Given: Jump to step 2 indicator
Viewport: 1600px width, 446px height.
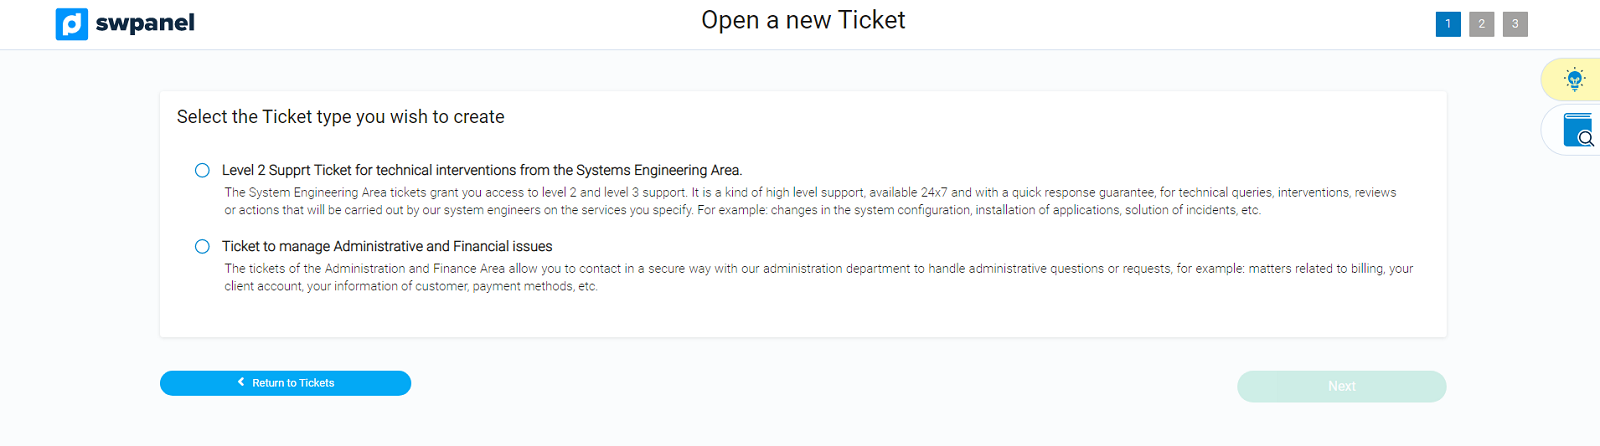Looking at the screenshot, I should tap(1482, 24).
